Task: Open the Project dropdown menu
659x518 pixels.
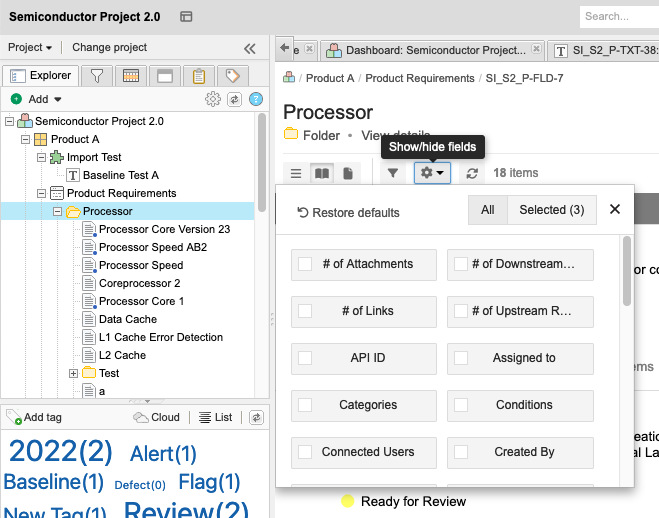Action: tap(30, 47)
